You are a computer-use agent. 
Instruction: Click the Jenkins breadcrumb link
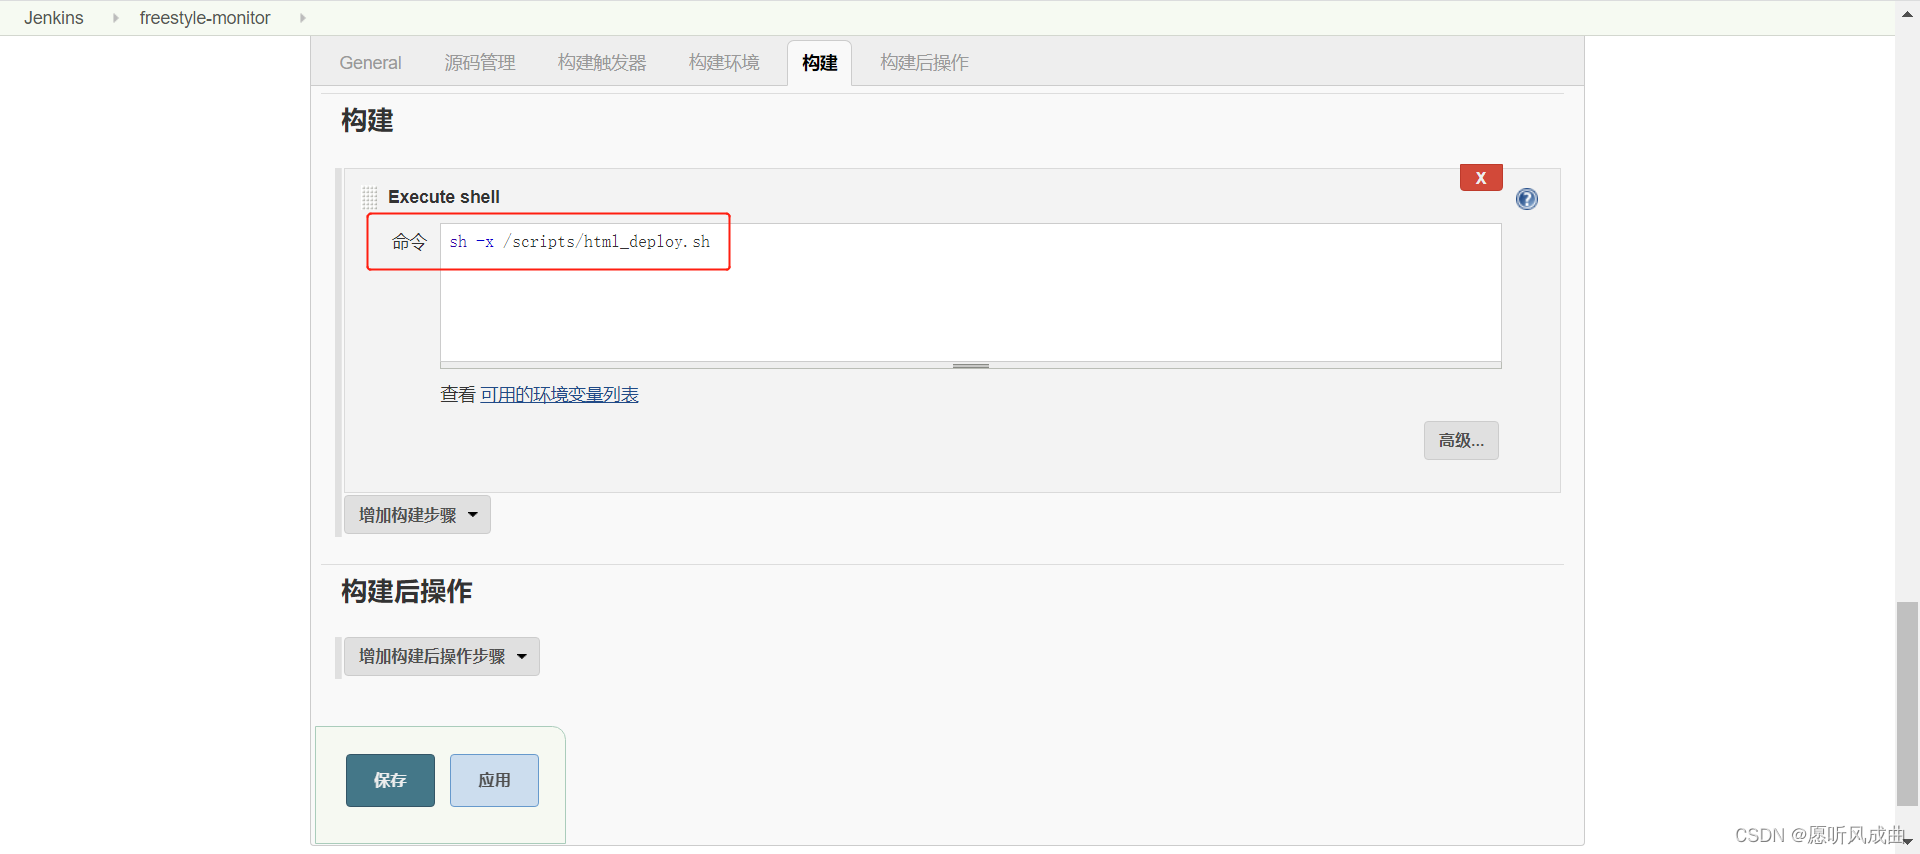tap(54, 18)
